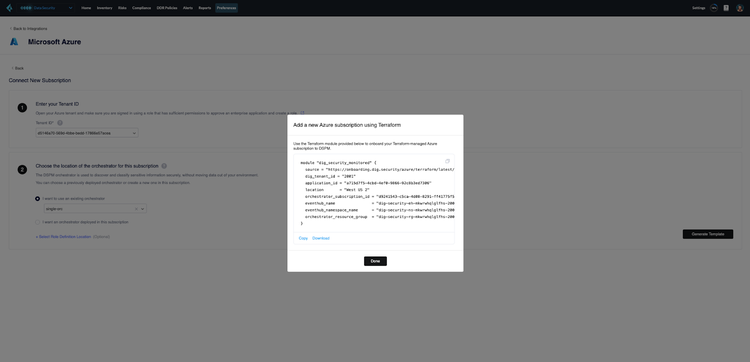The height and width of the screenshot is (362, 750).
Task: Select 'I want an orchestrator deployed in this subscription'
Action: [38, 222]
